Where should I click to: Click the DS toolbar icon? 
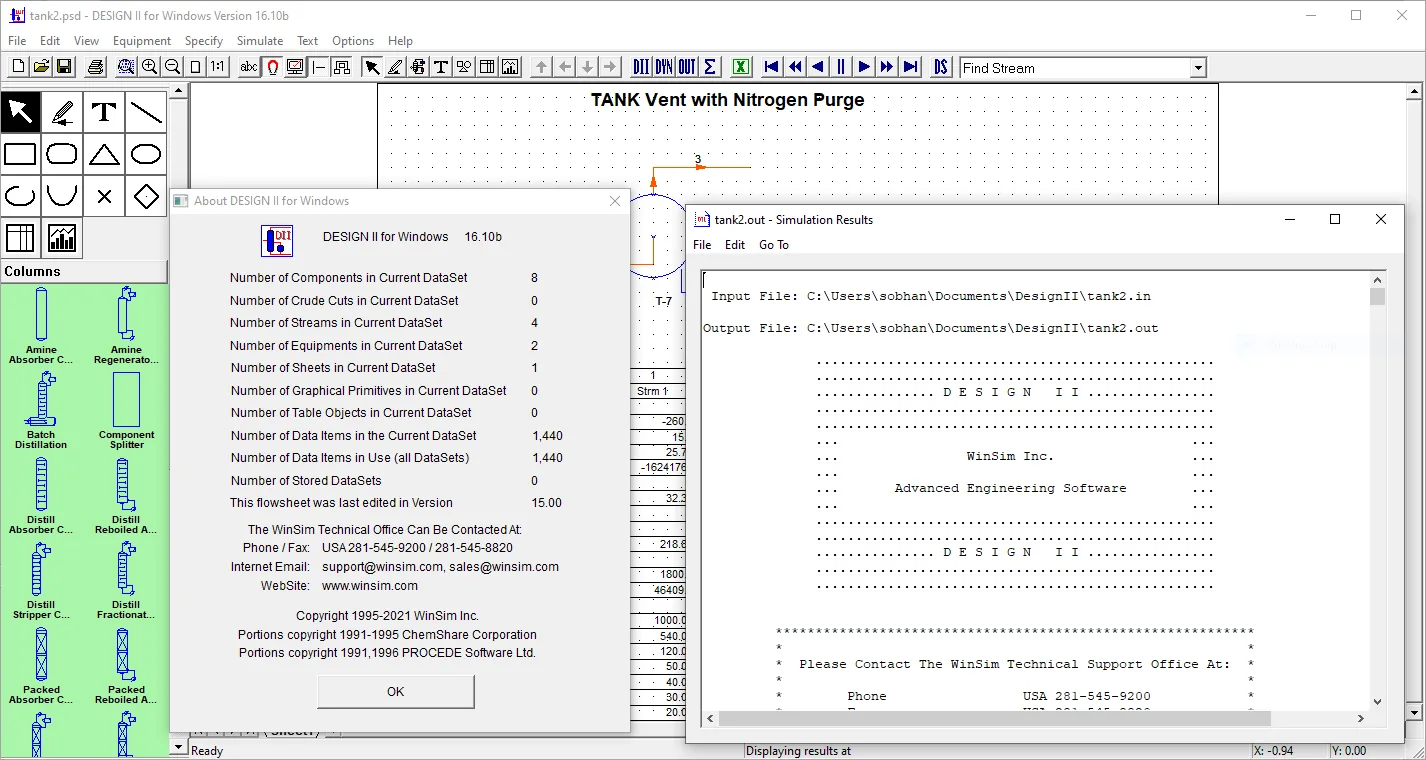pyautogui.click(x=941, y=67)
